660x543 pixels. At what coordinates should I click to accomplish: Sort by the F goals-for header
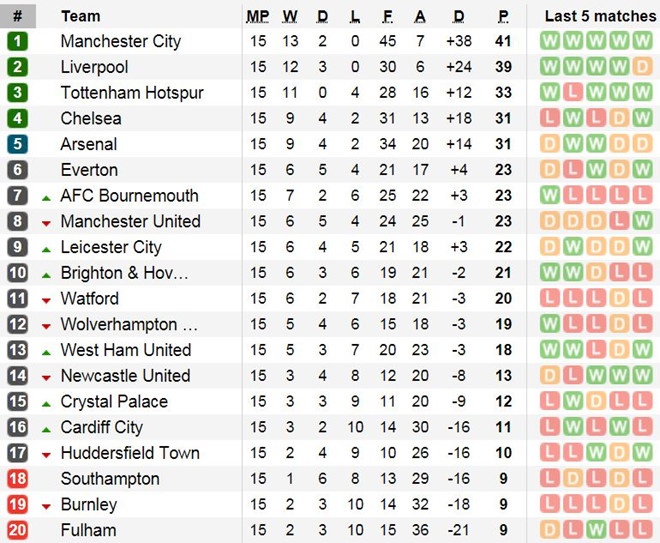pyautogui.click(x=386, y=16)
